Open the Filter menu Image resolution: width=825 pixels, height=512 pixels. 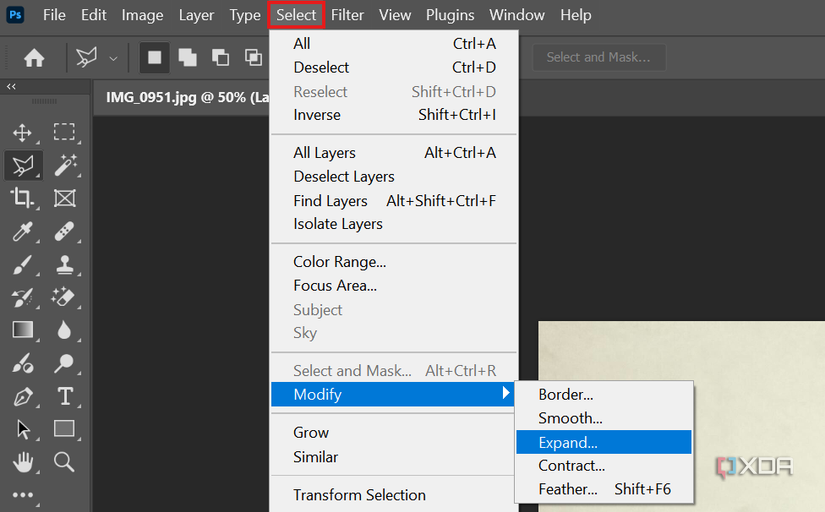coord(347,15)
